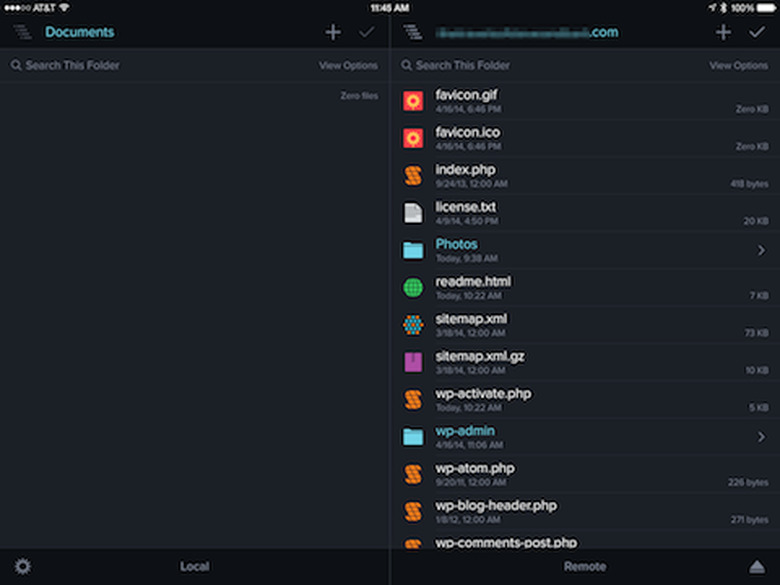
Task: Tap the wp-admin folder icon
Action: point(413,437)
